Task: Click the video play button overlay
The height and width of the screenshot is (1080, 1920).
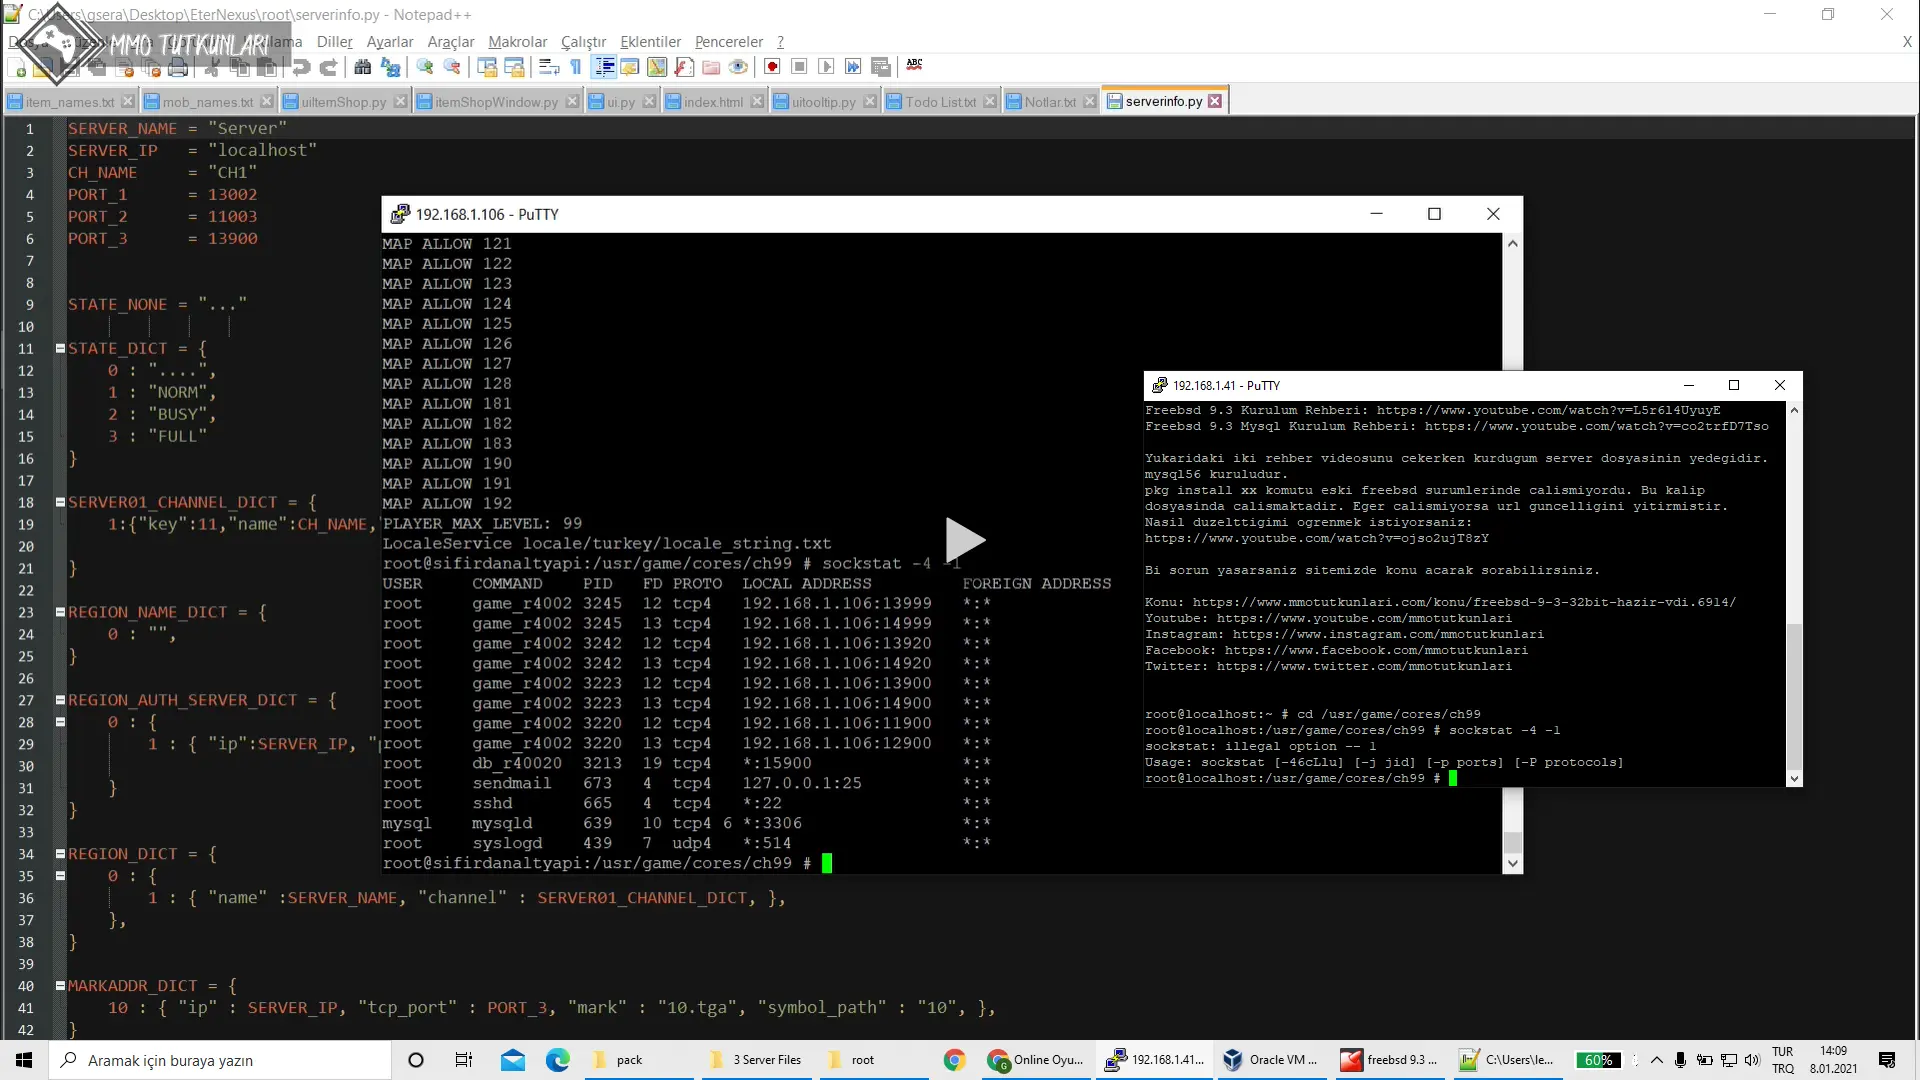Action: pyautogui.click(x=964, y=540)
